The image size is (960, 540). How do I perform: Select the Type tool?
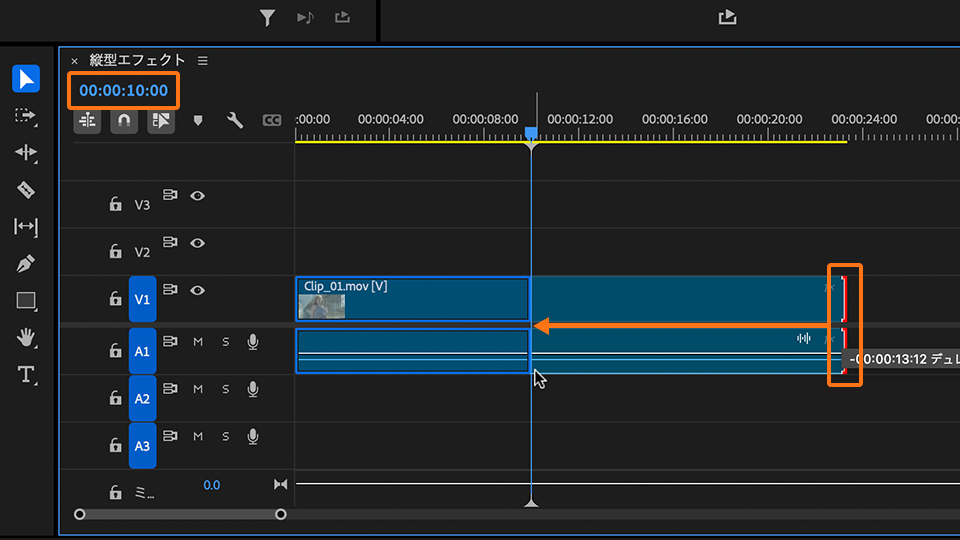26,375
